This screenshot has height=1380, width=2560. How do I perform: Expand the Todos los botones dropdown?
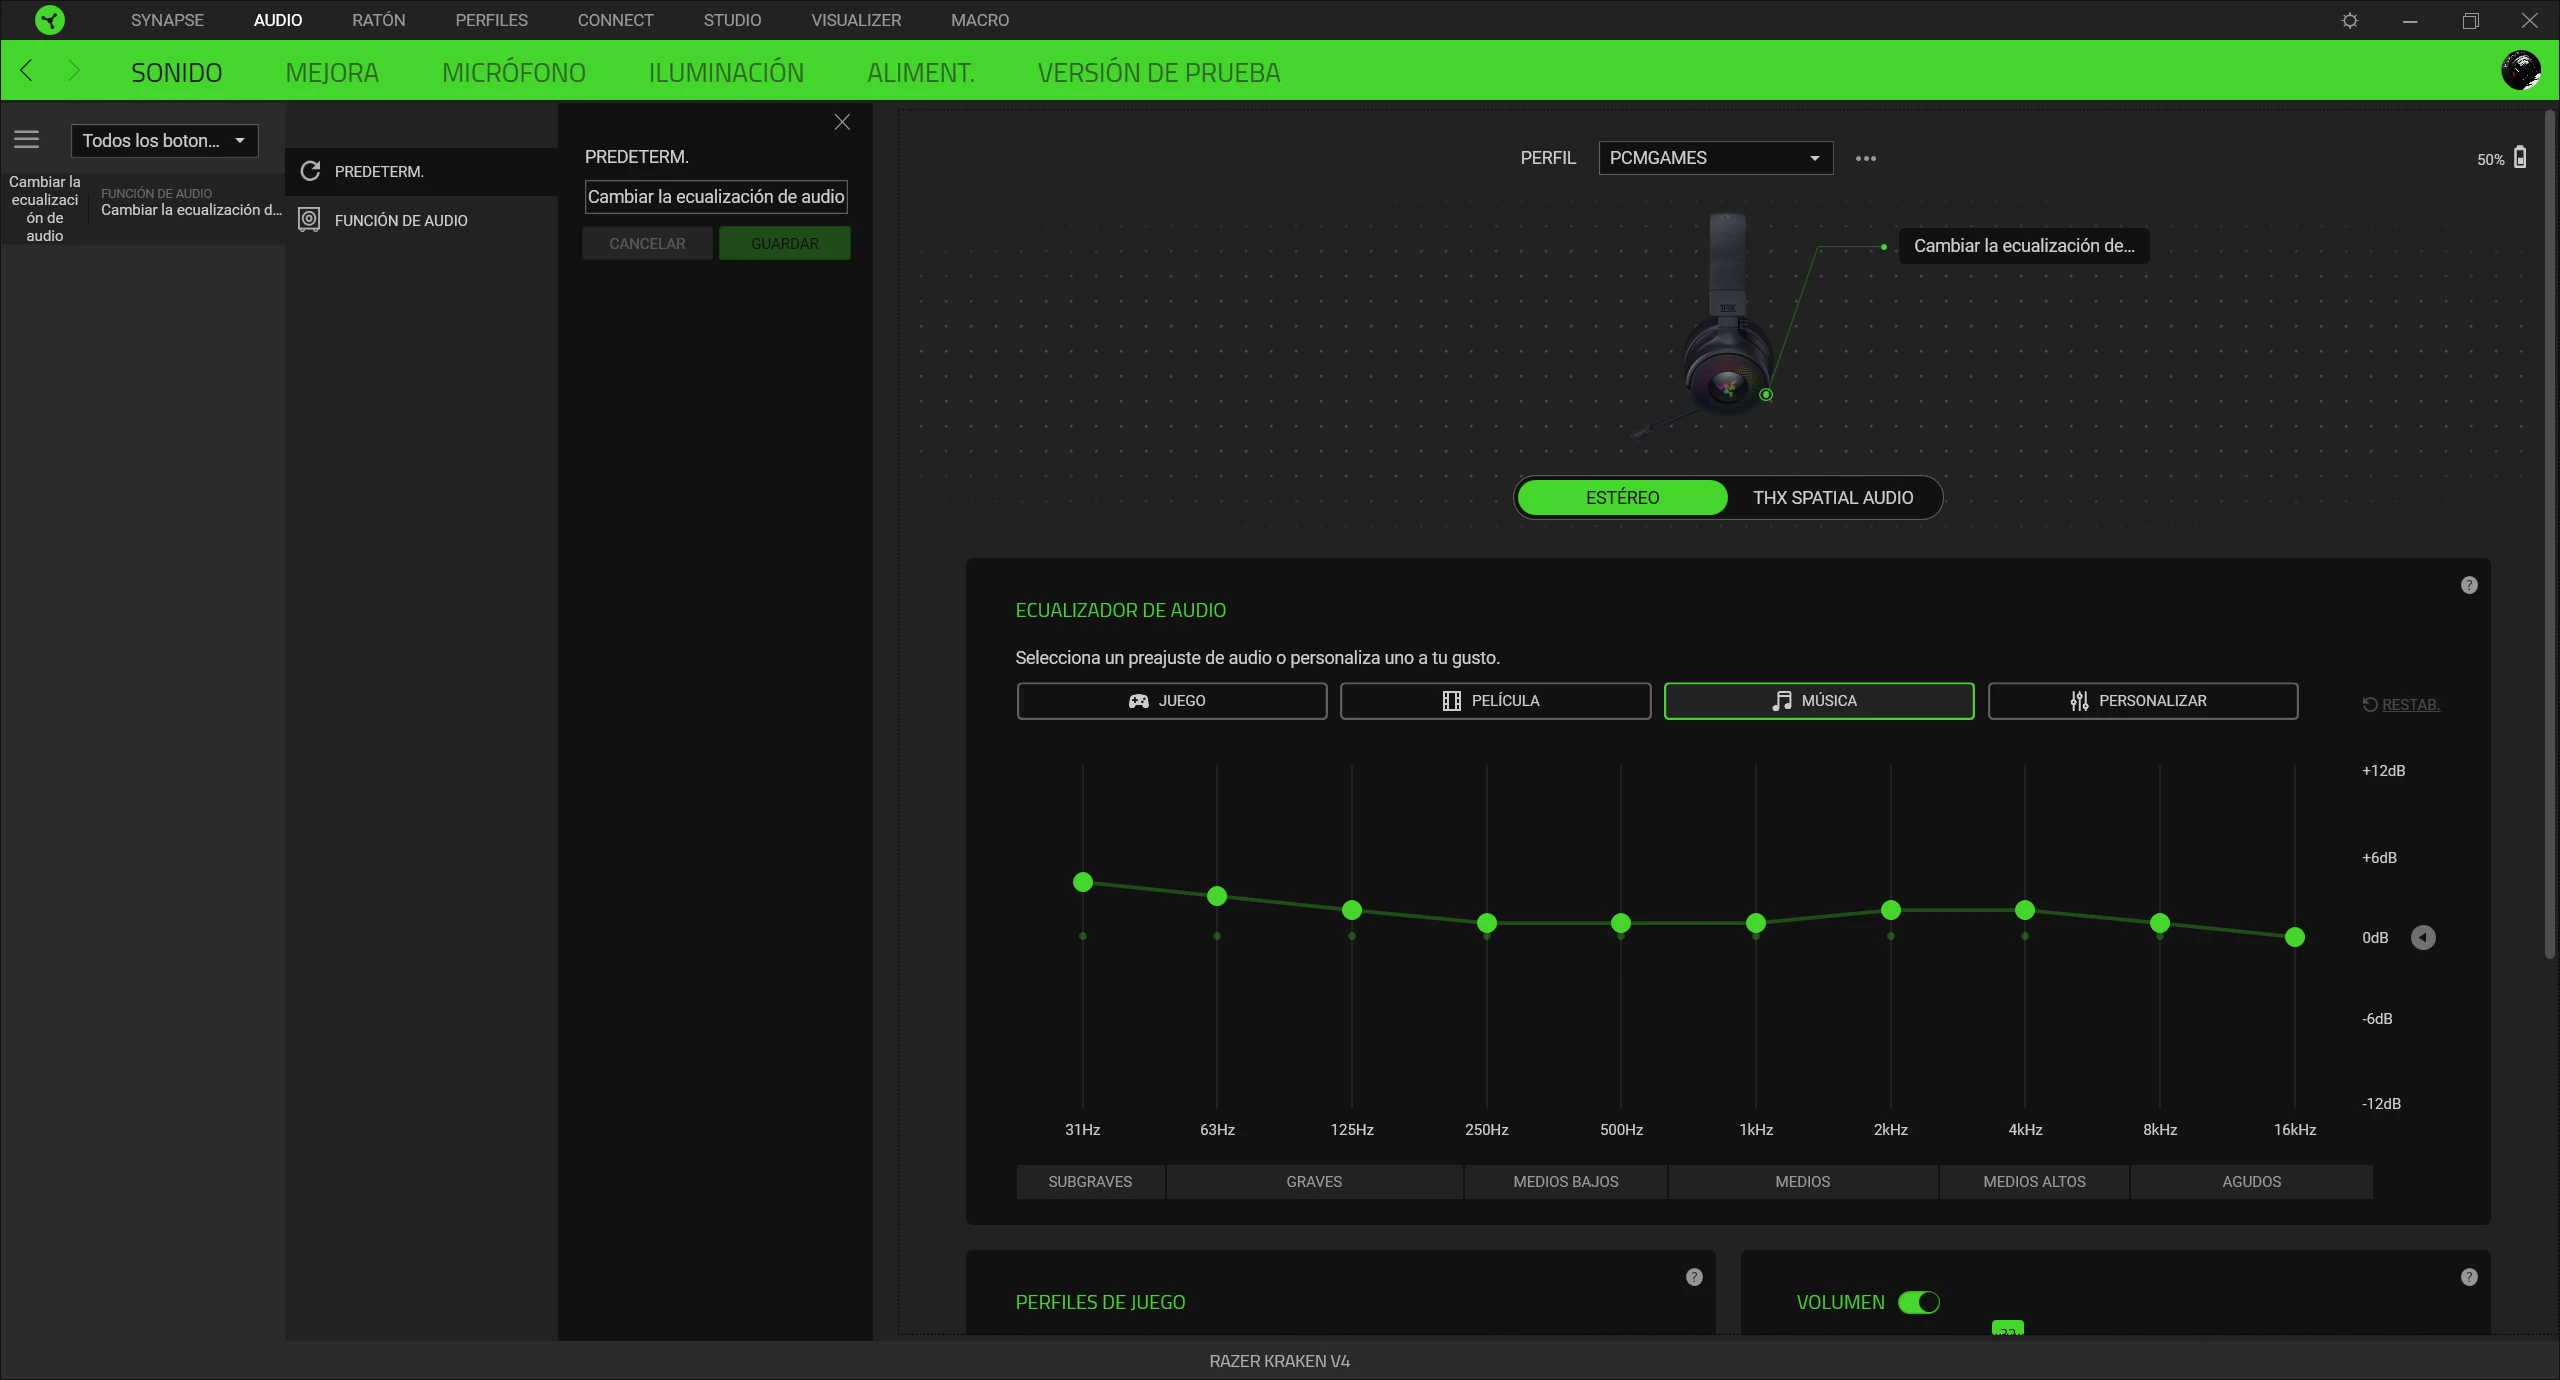click(x=164, y=140)
